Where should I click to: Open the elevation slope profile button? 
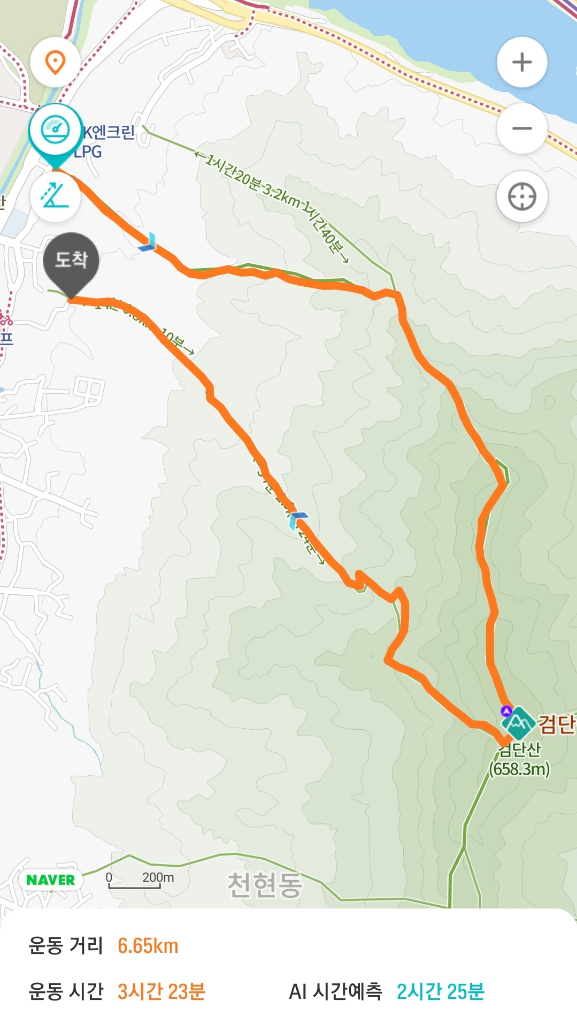[x=55, y=196]
